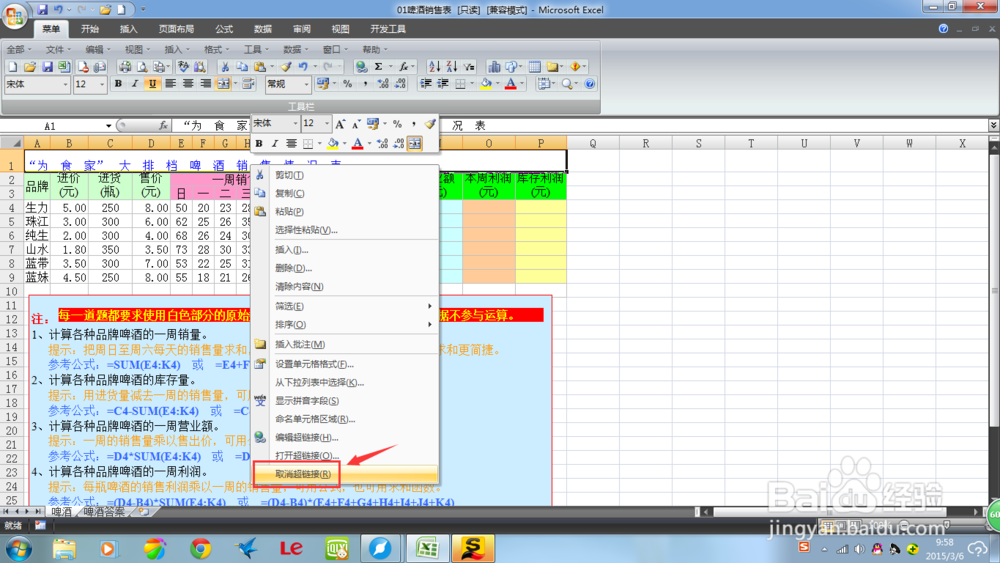Click the Help question mark in the main toolbar
This screenshot has height=563, width=1000.
click(590, 84)
